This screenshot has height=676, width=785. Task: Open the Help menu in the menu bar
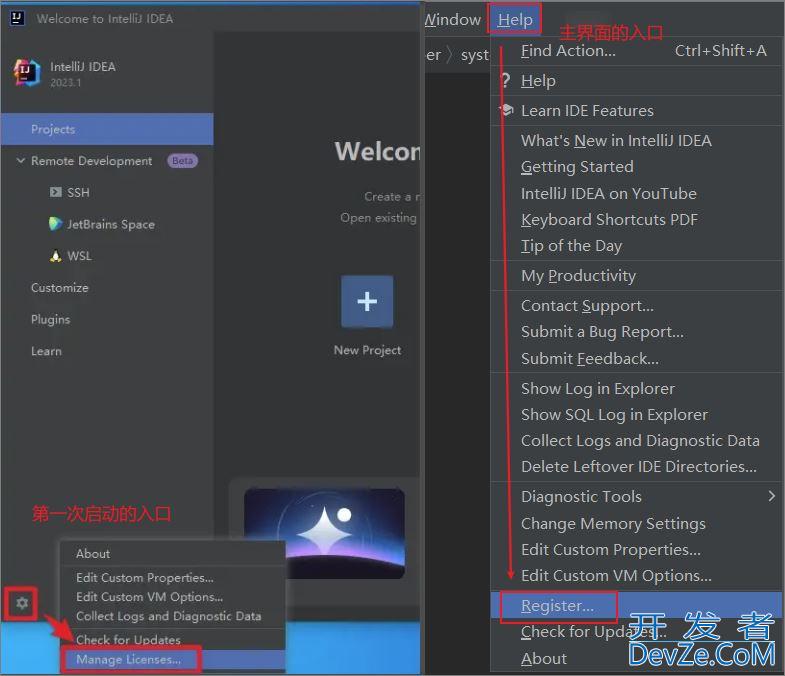tap(515, 20)
